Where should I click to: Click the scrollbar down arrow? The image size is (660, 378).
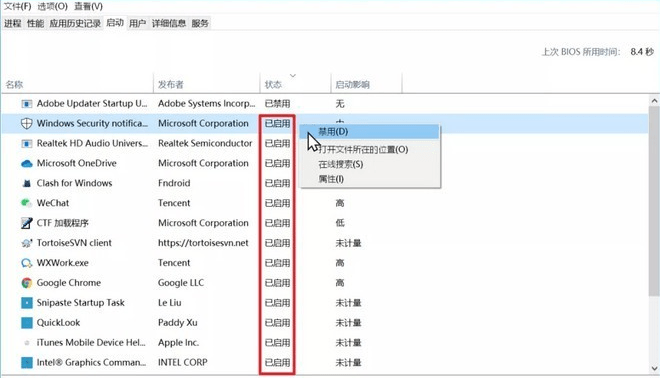point(654,368)
